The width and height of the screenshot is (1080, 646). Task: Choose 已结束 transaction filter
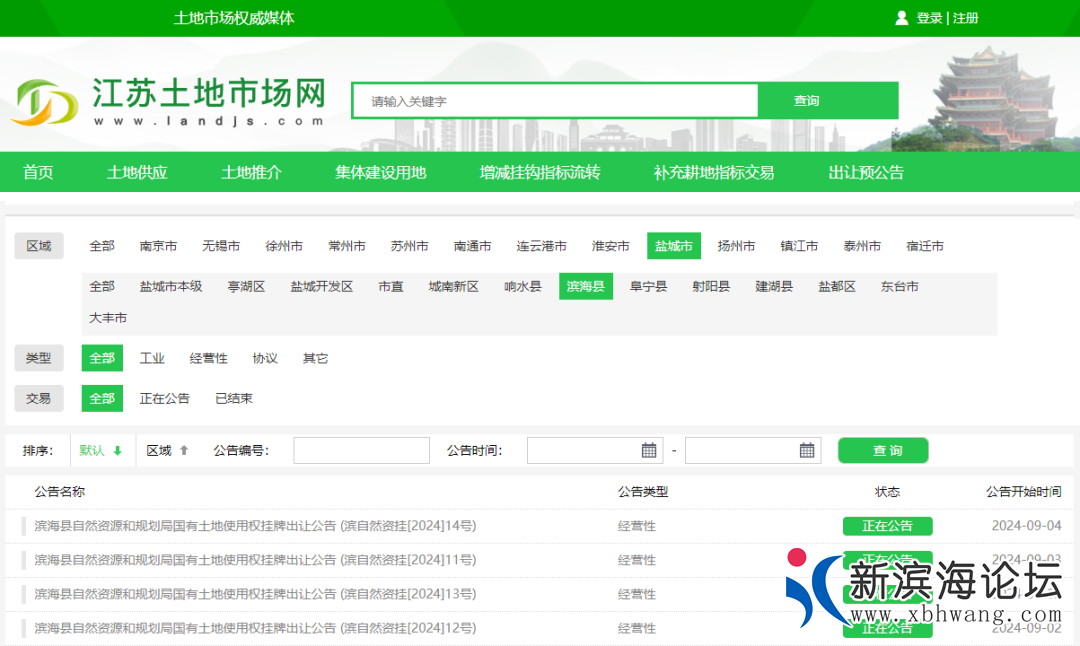click(234, 398)
